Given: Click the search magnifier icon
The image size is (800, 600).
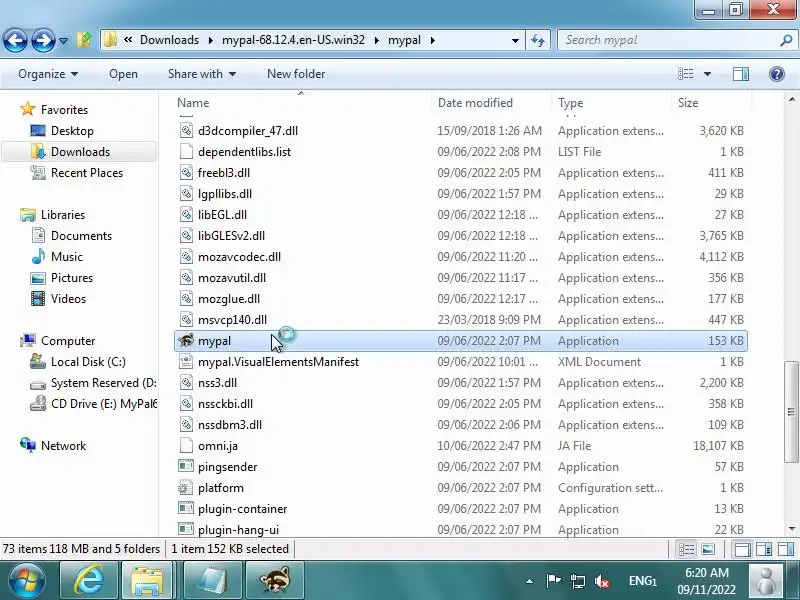Looking at the screenshot, I should (786, 40).
